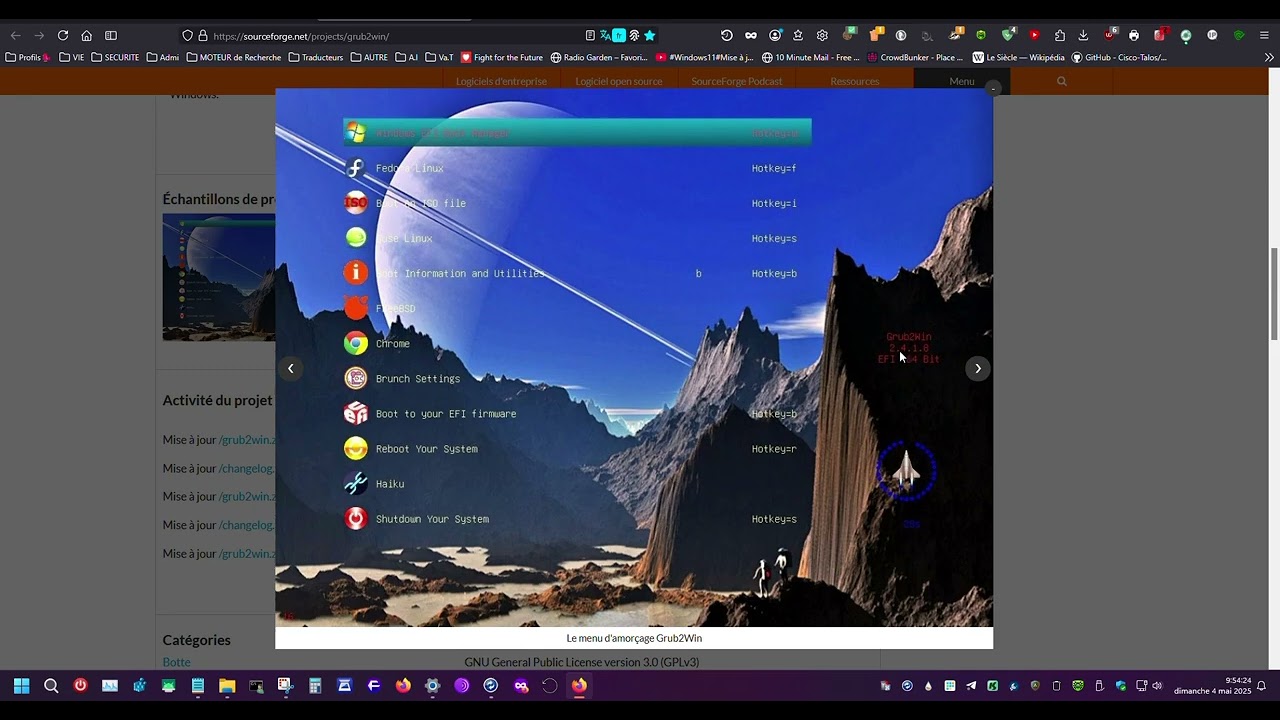This screenshot has width=1280, height=720.
Task: Open the Fight for the Future bookmark
Action: pos(502,57)
